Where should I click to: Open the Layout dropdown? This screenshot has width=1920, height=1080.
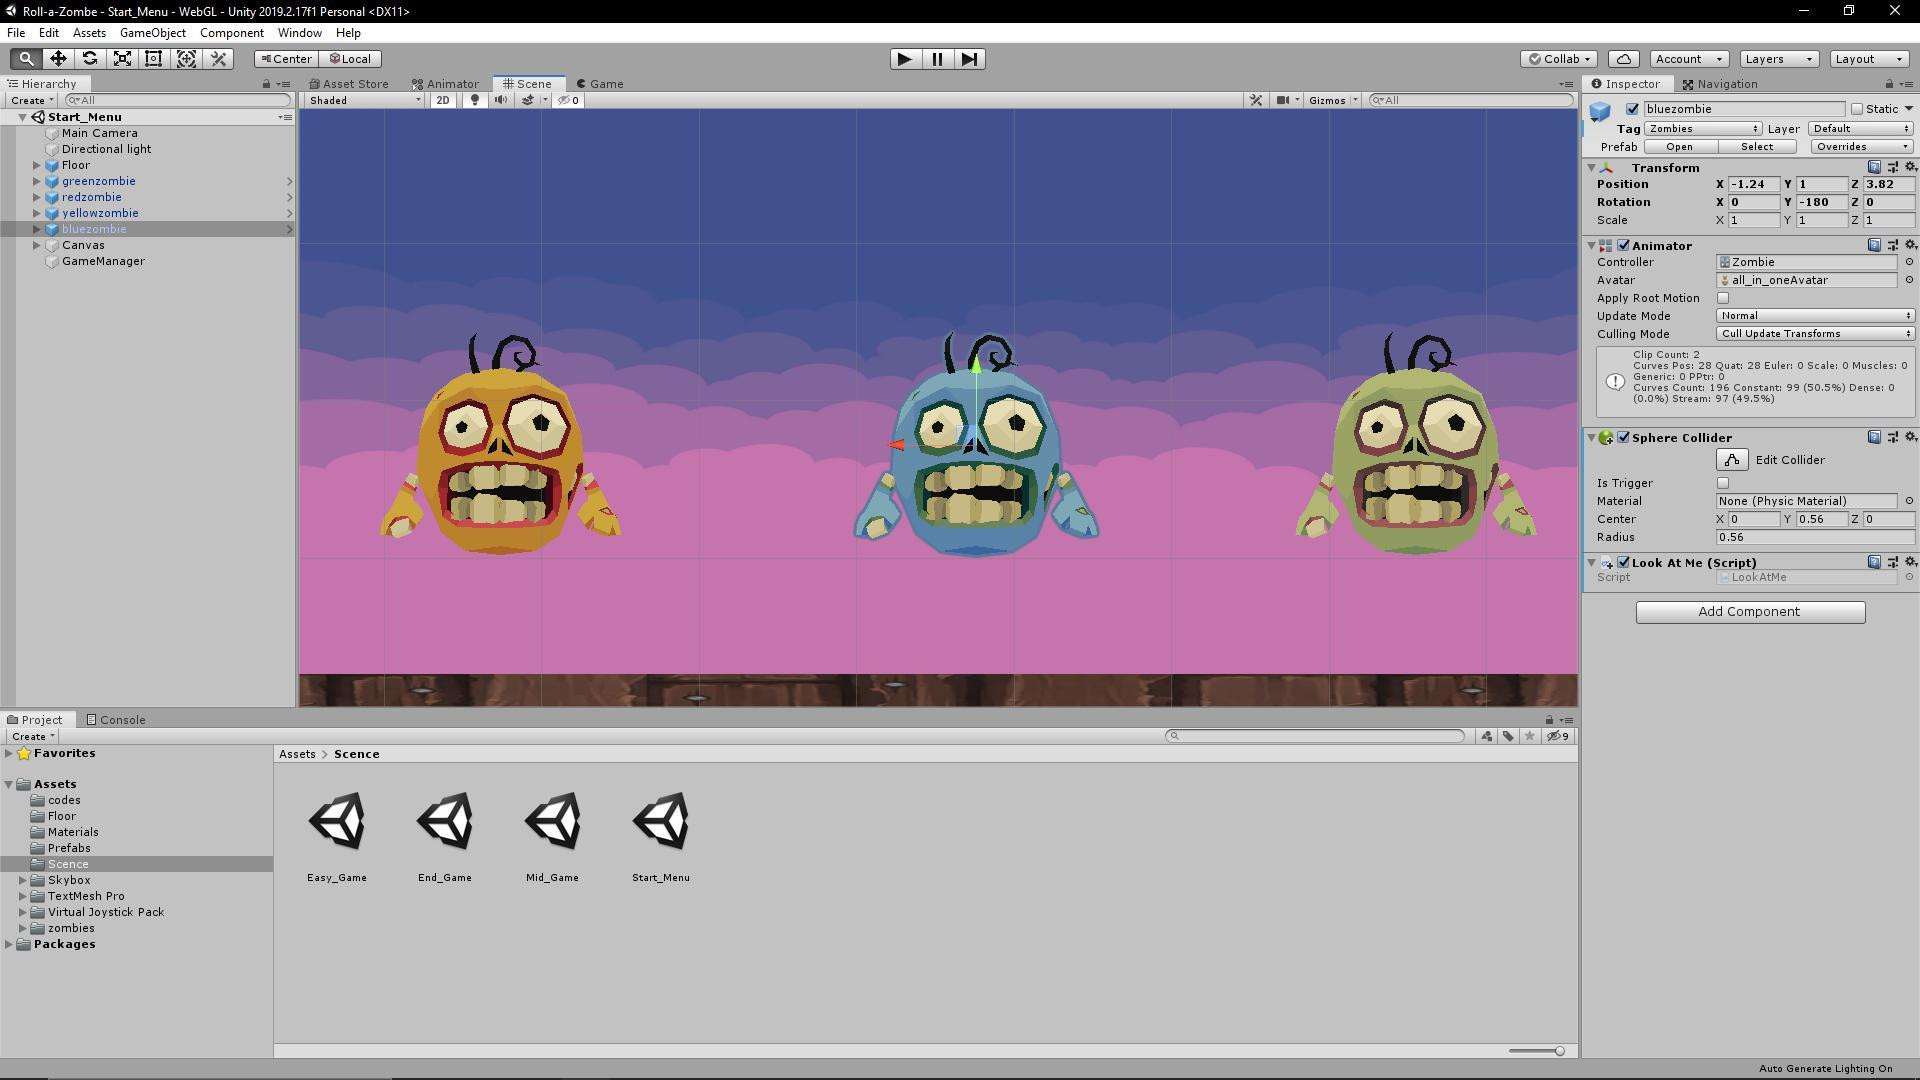(x=1868, y=59)
